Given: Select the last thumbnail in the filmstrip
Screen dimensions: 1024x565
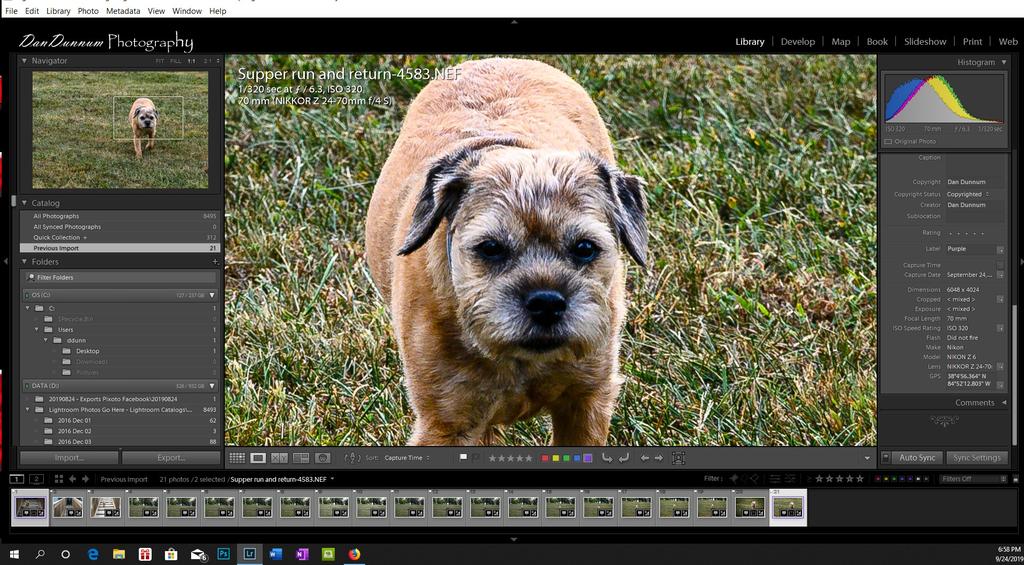Looking at the screenshot, I should [787, 507].
